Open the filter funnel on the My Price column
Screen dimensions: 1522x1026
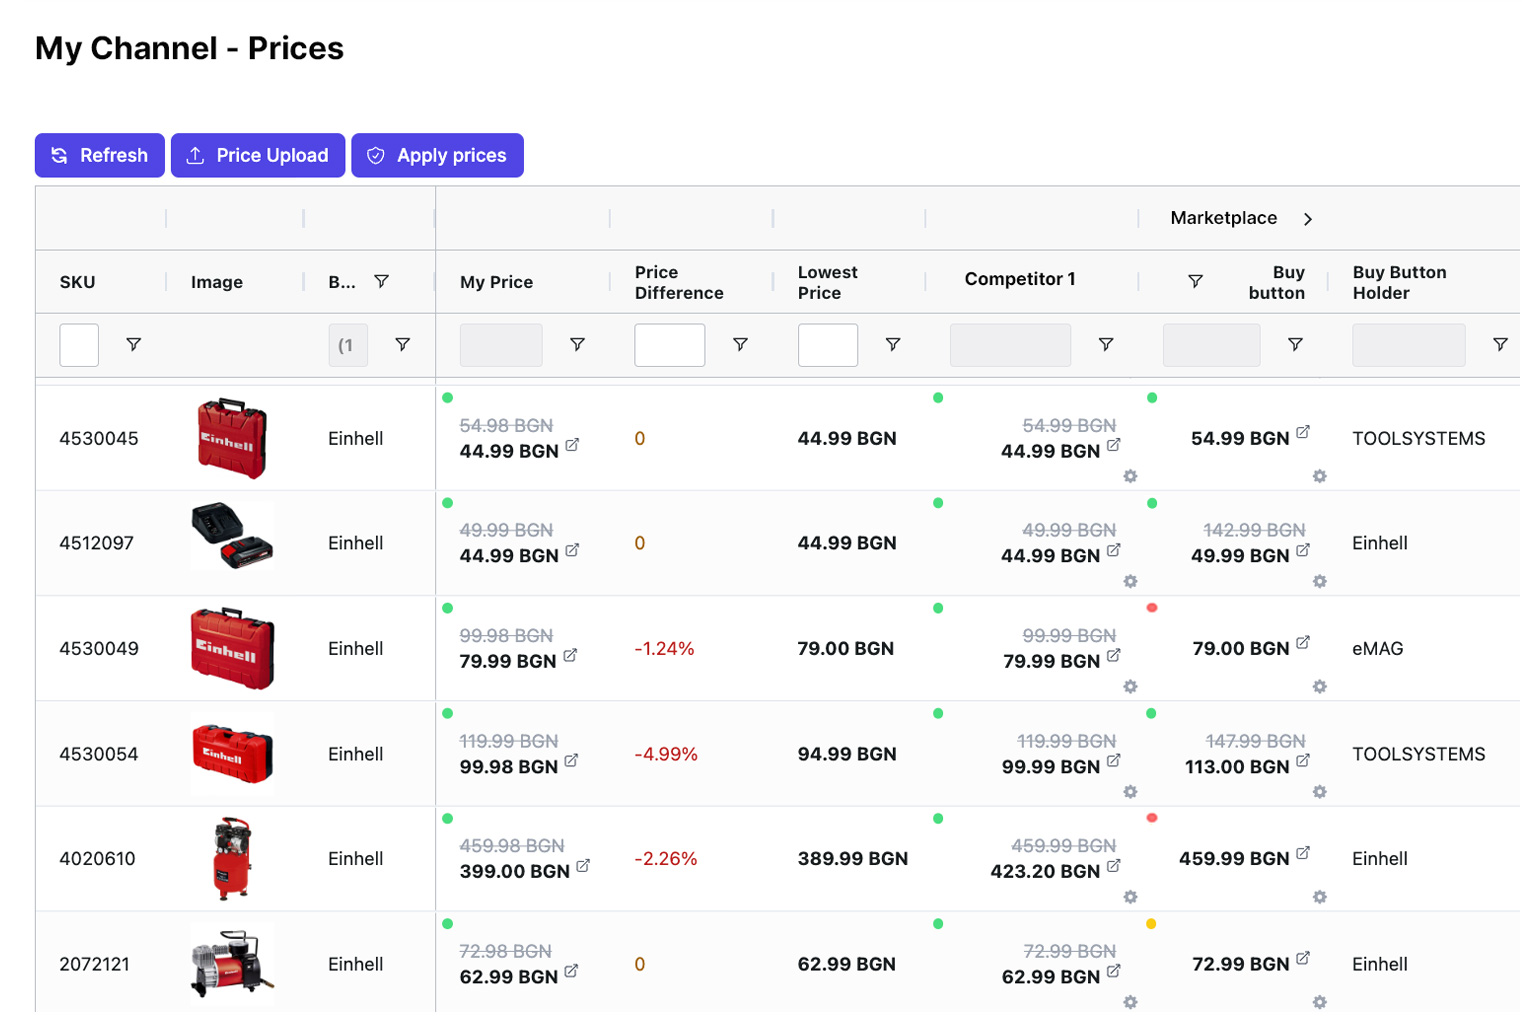click(x=578, y=344)
